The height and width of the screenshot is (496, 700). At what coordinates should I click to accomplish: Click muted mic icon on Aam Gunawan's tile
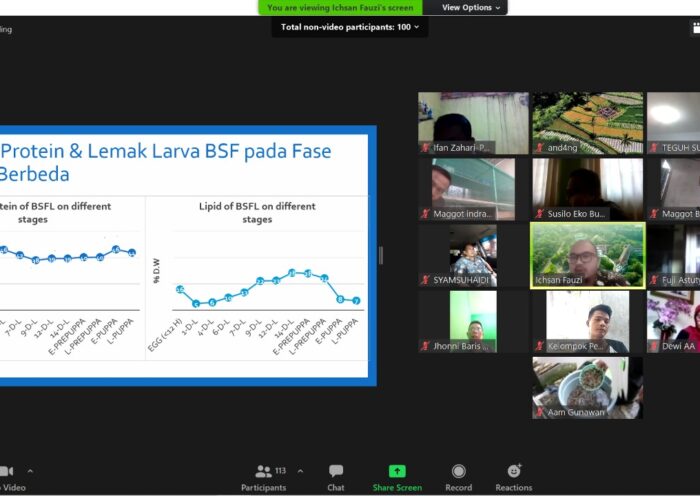pos(540,412)
